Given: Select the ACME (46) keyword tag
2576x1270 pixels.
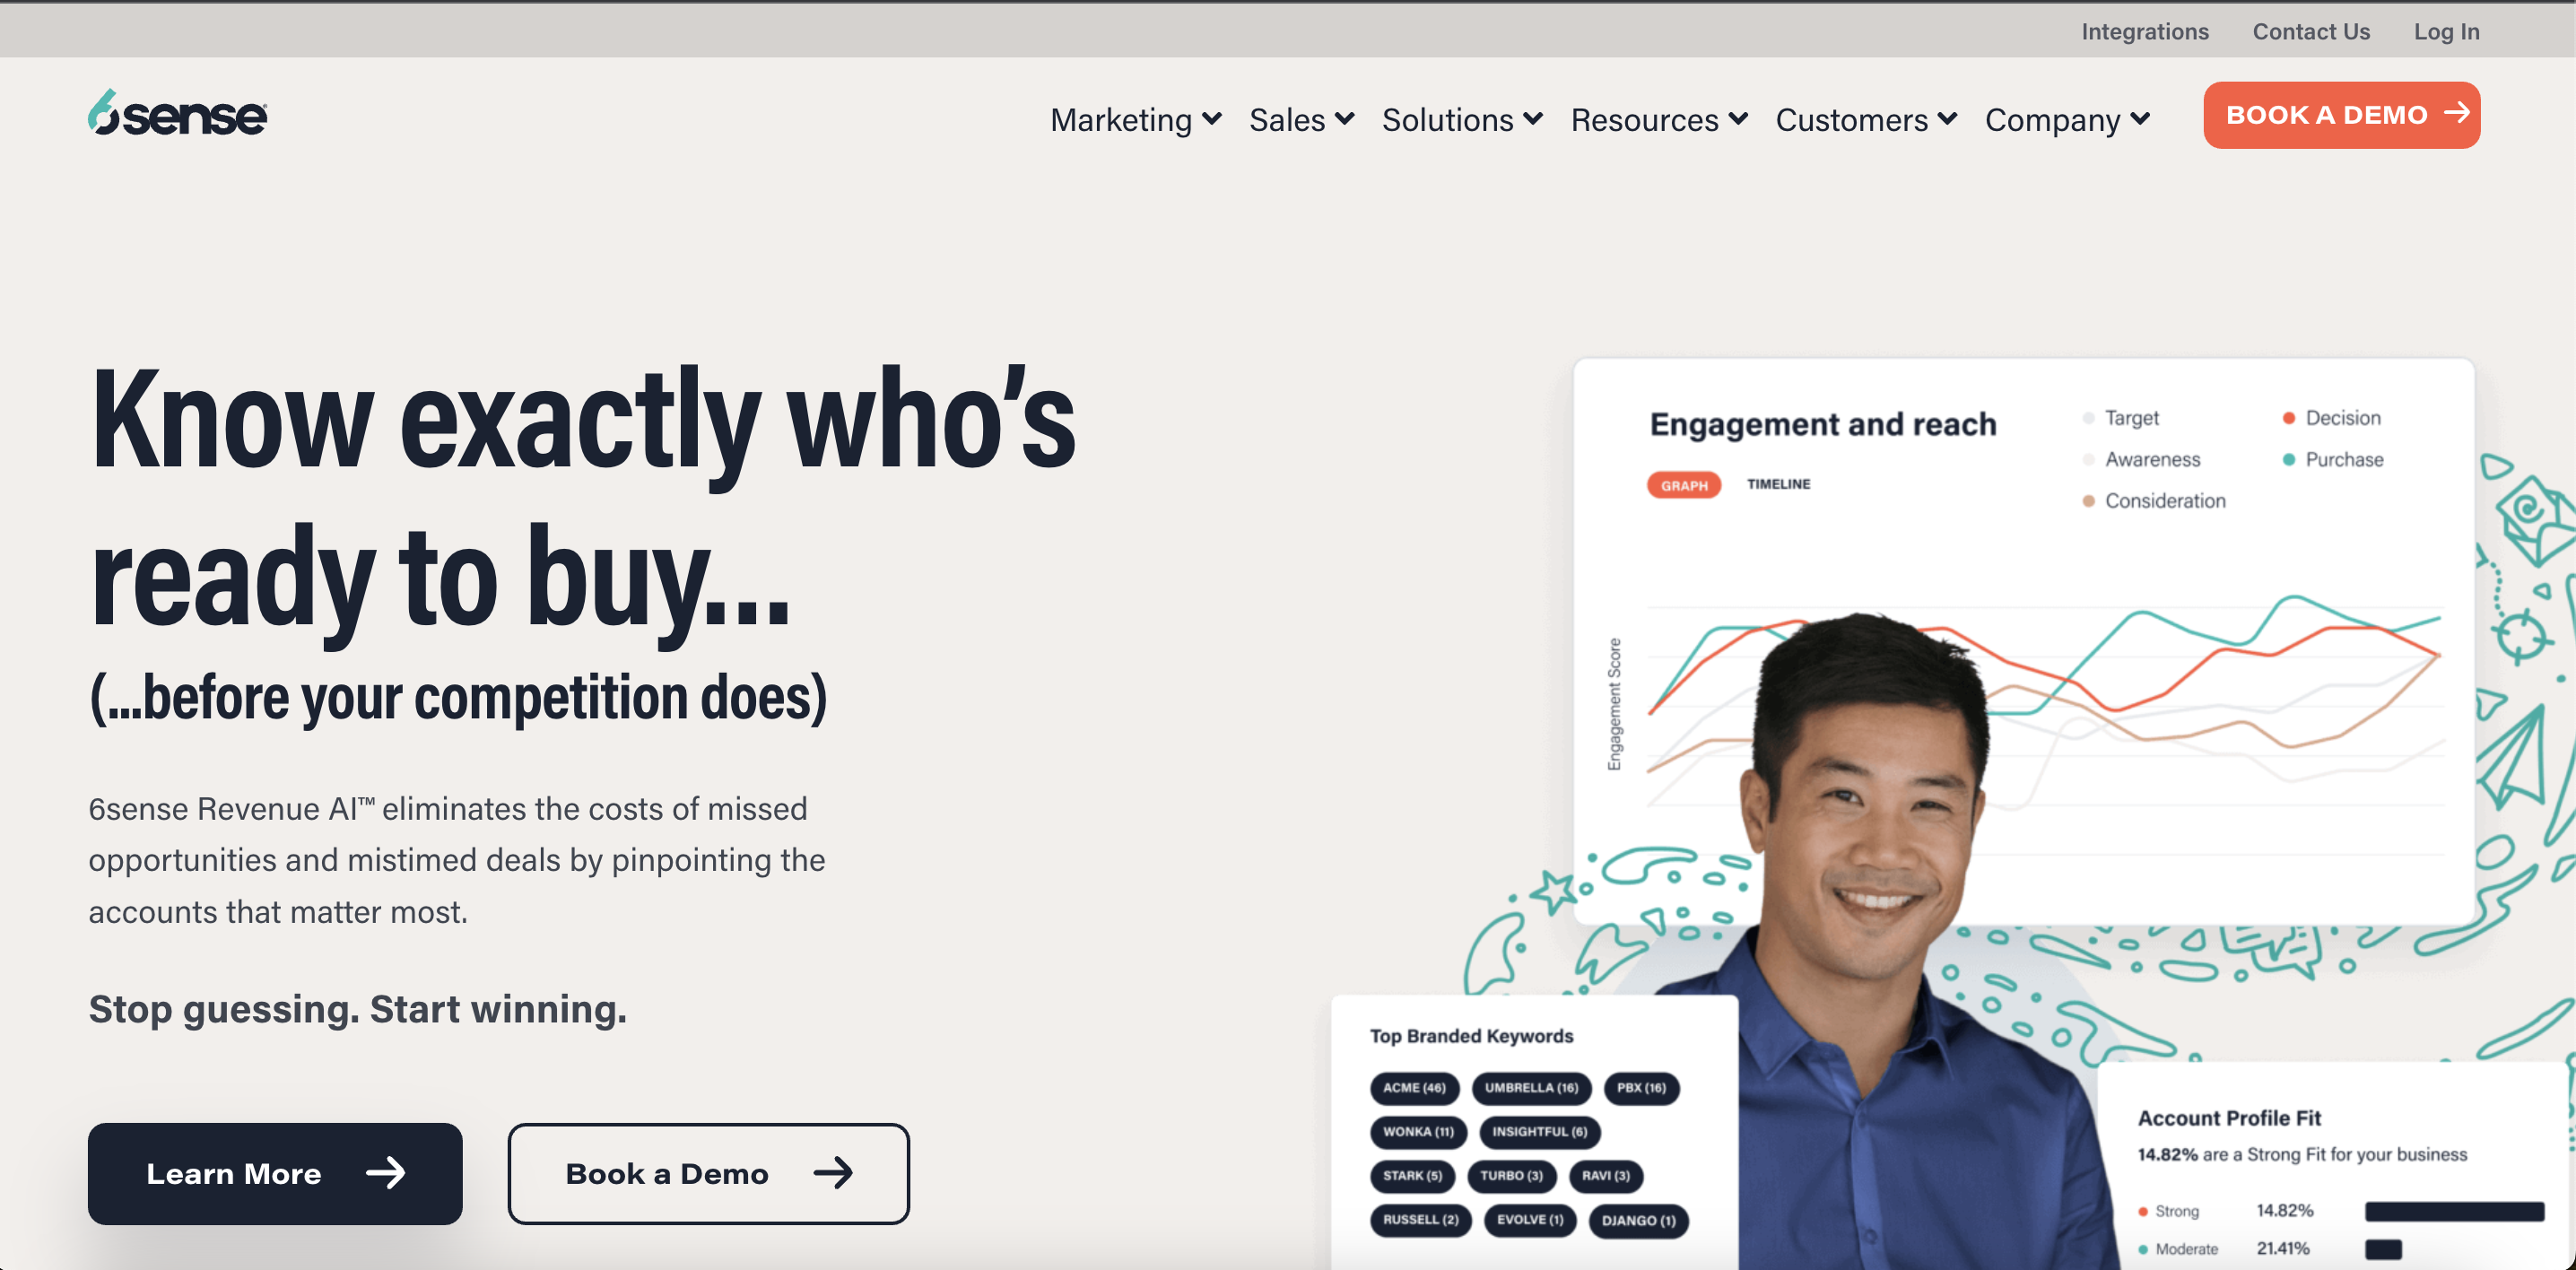Looking at the screenshot, I should tap(1414, 1088).
